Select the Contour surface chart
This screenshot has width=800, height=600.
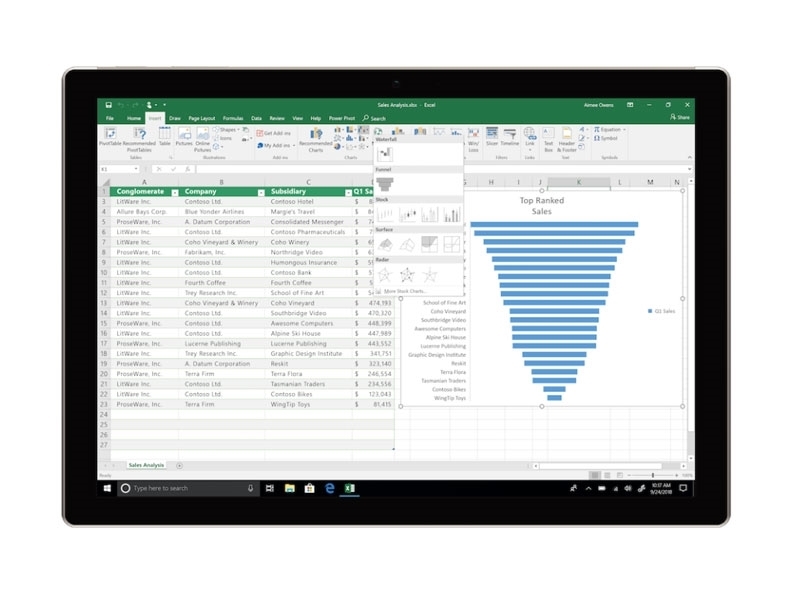pos(429,244)
